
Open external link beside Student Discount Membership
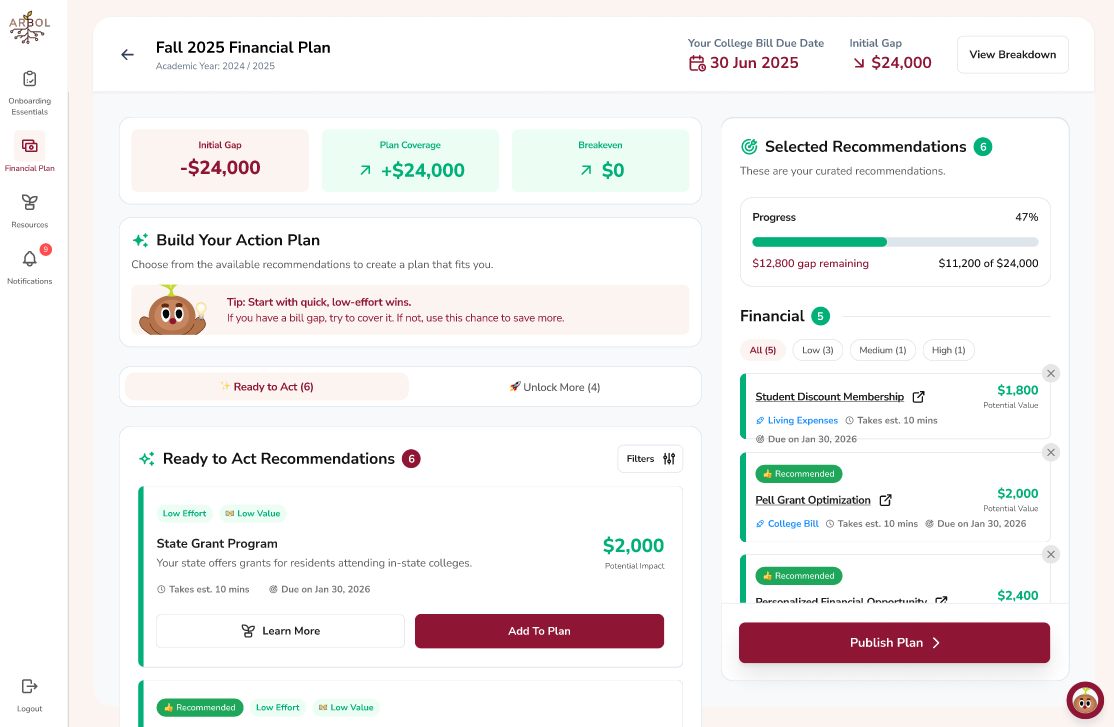tap(919, 397)
